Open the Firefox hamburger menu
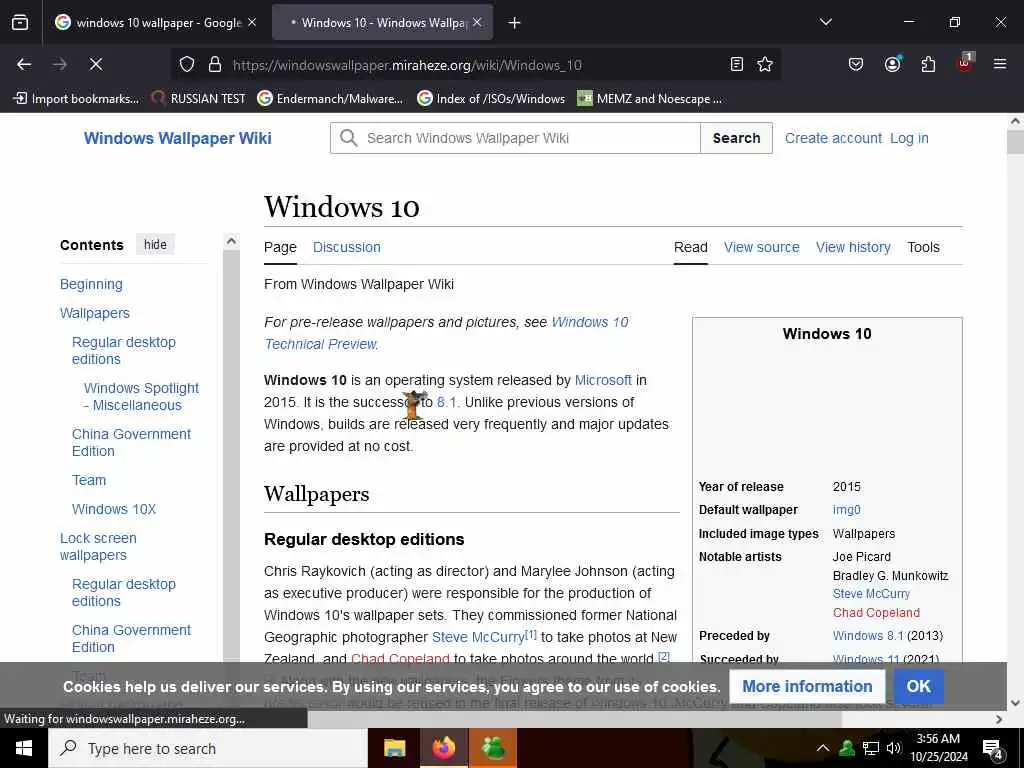 [1000, 64]
